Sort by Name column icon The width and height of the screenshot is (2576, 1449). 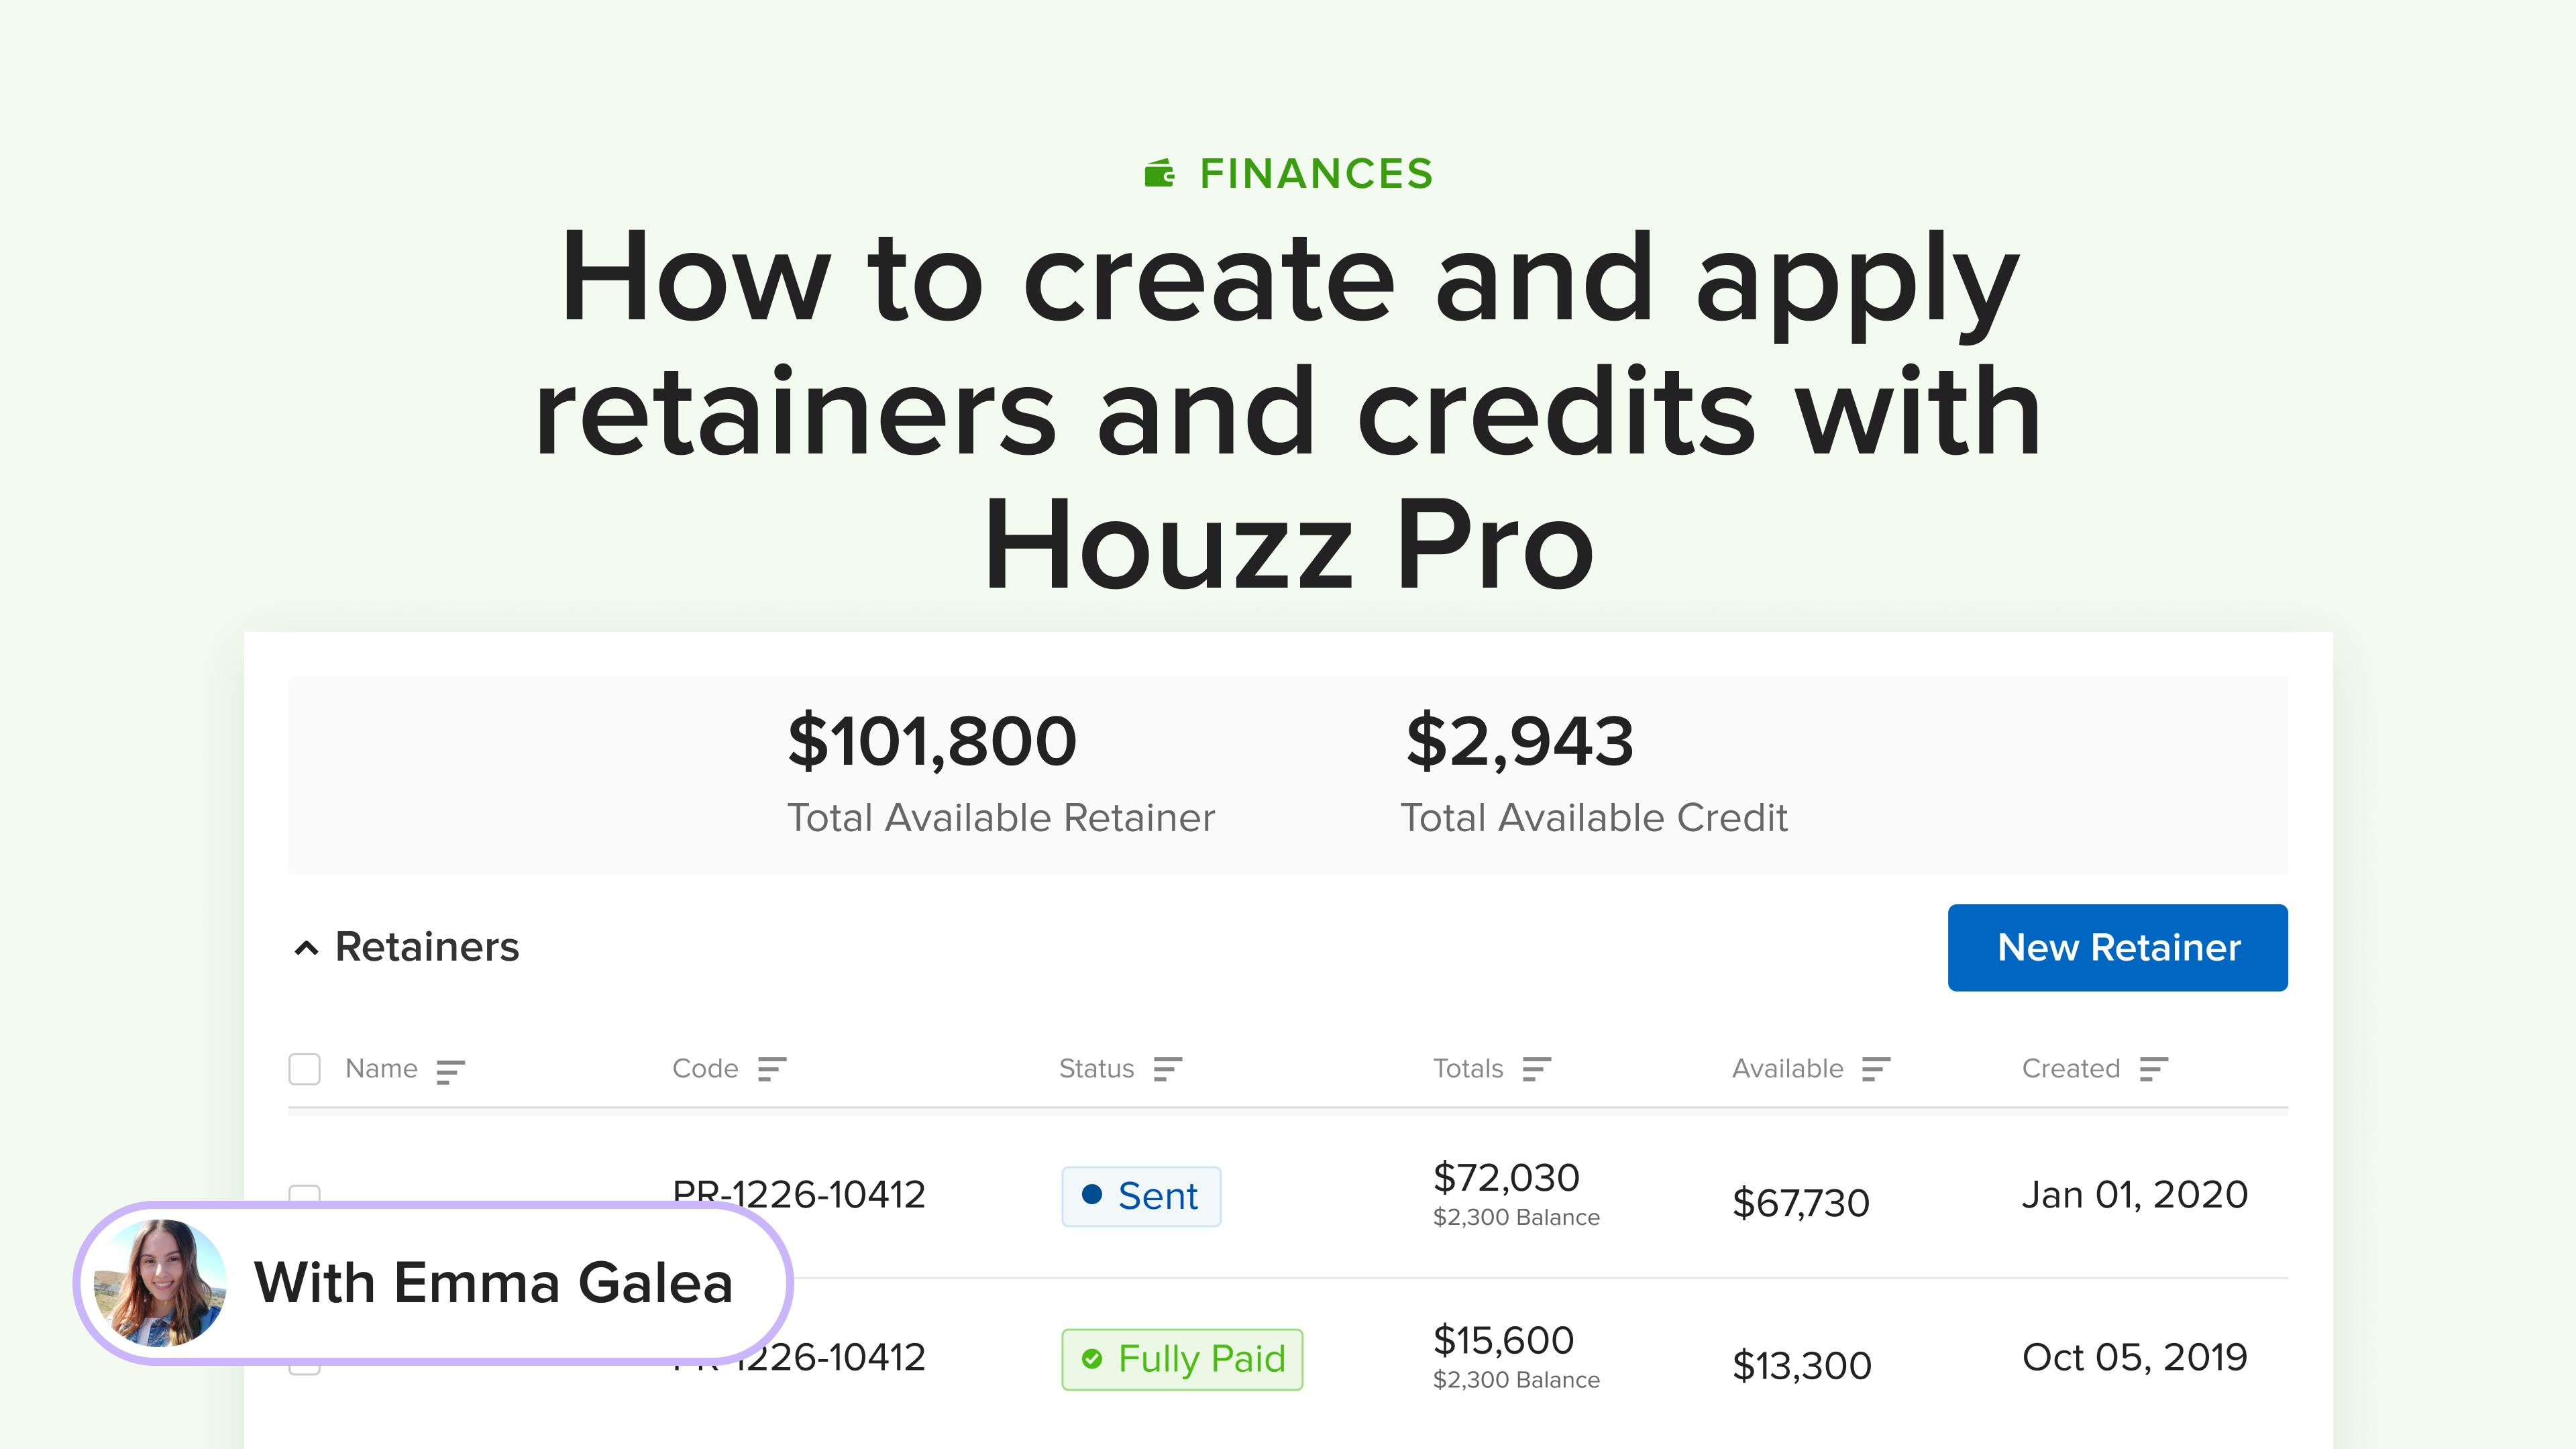pos(451,1071)
